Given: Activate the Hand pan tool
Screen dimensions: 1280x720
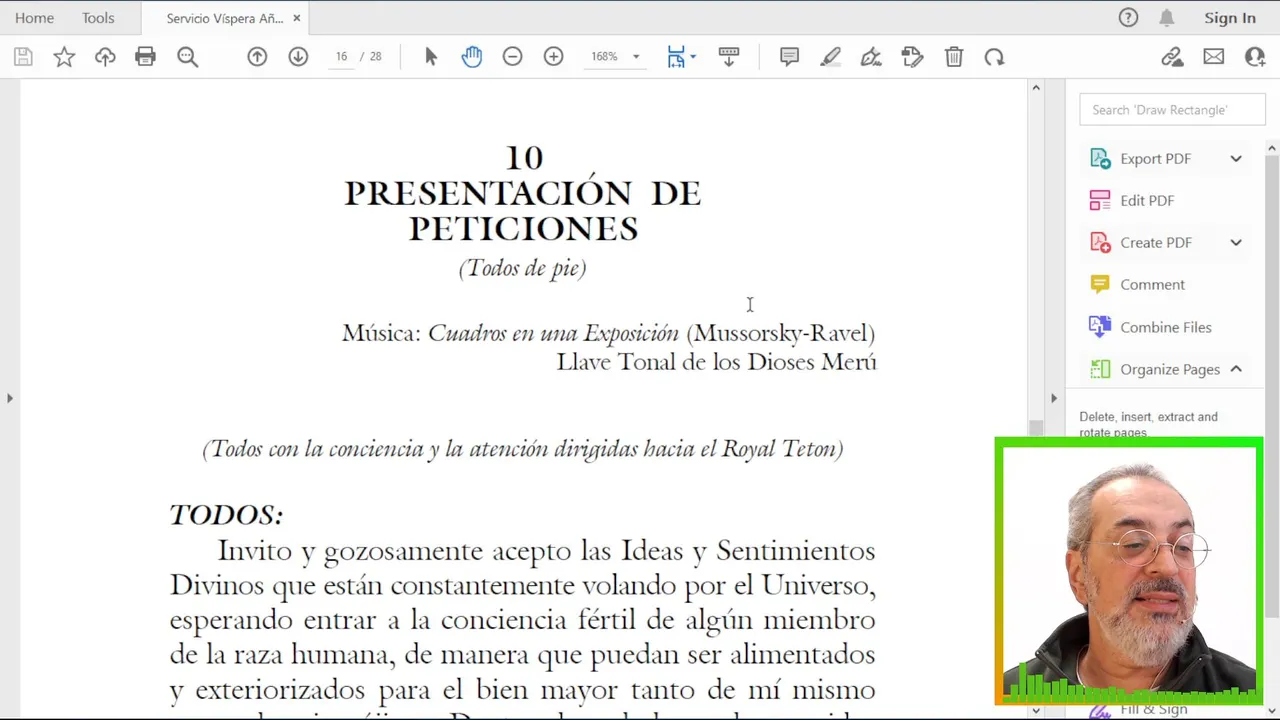Looking at the screenshot, I should (472, 57).
